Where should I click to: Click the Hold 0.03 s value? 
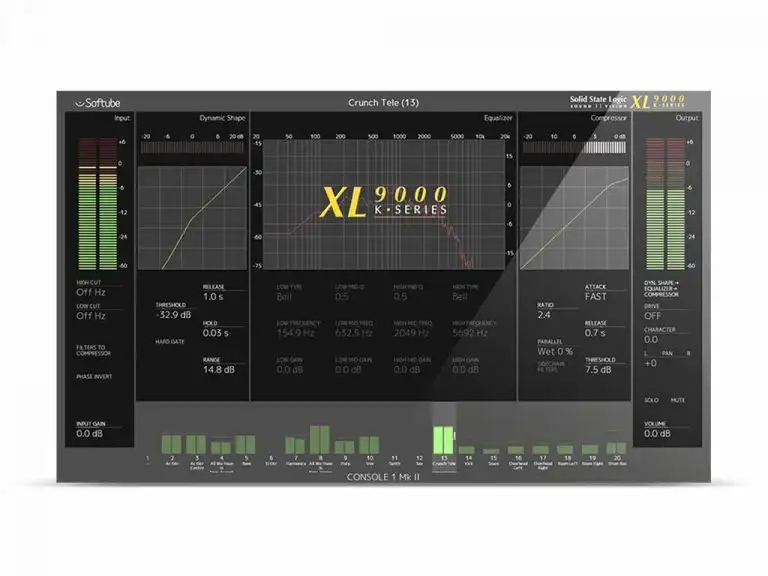[x=216, y=333]
